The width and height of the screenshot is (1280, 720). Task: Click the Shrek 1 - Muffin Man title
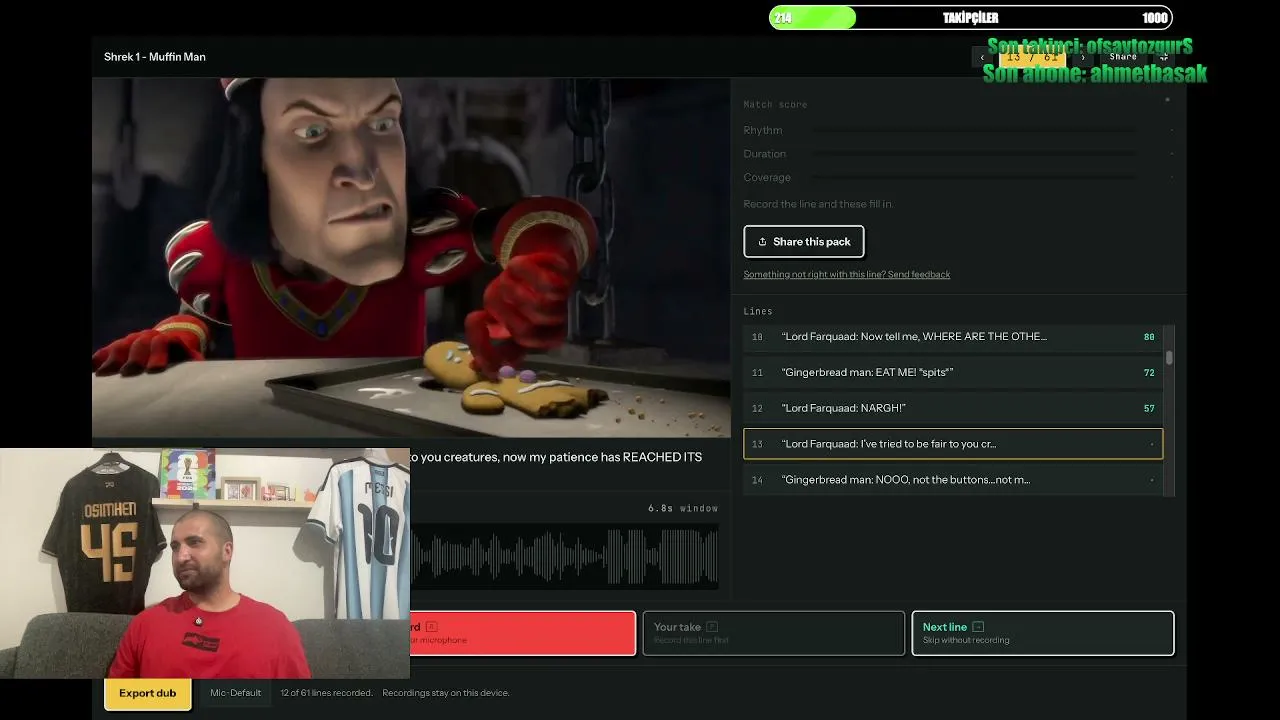tap(155, 57)
